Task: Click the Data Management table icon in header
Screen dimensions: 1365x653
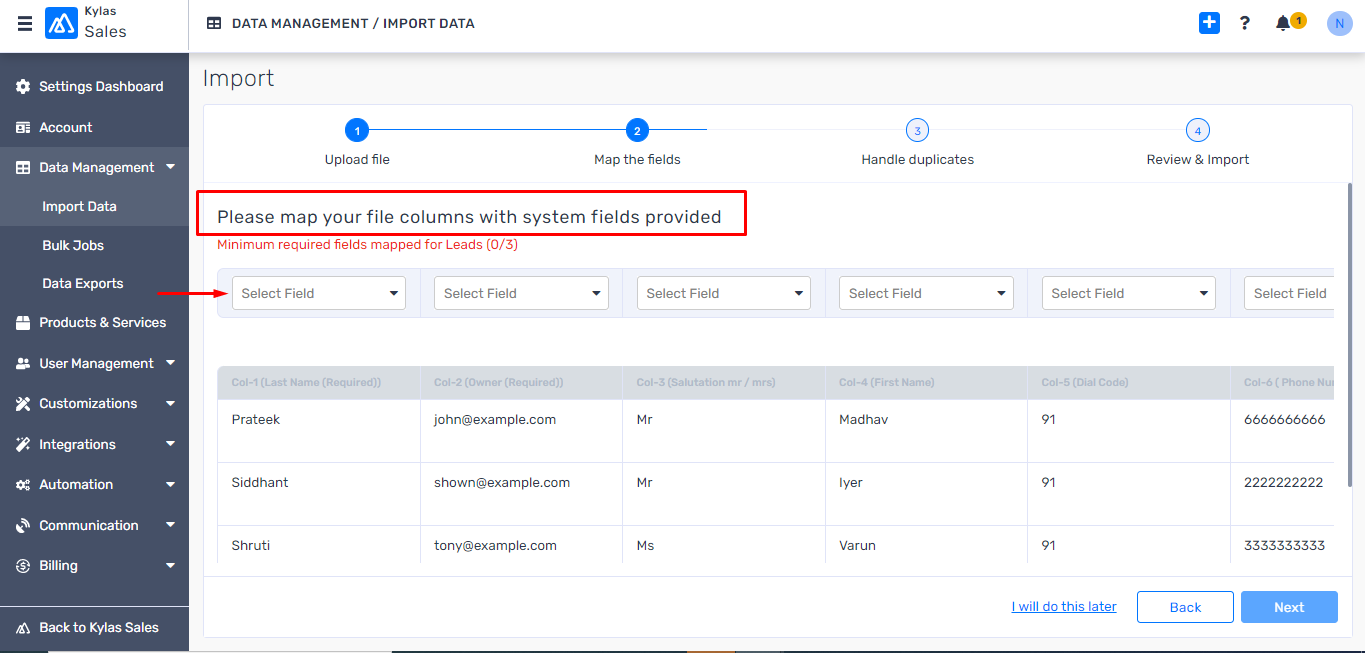Action: pos(214,23)
